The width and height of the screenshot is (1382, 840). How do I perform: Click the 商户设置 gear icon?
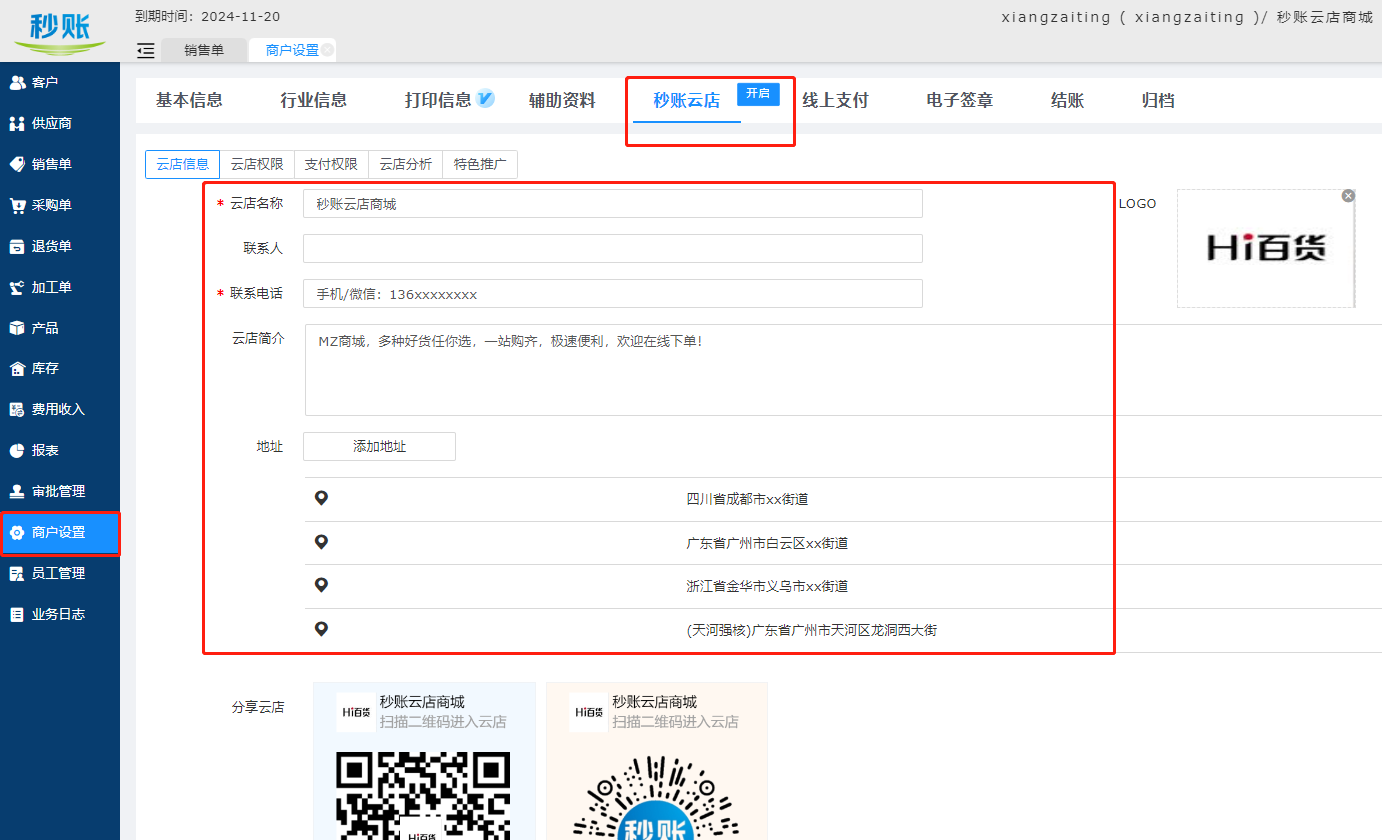click(x=17, y=533)
